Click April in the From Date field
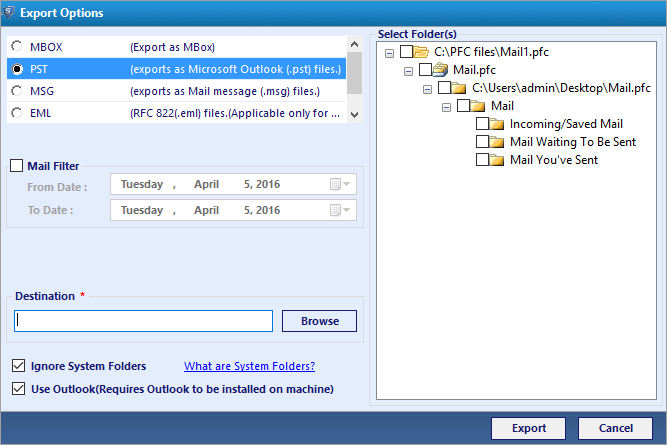This screenshot has height=445, width=667. tap(206, 184)
